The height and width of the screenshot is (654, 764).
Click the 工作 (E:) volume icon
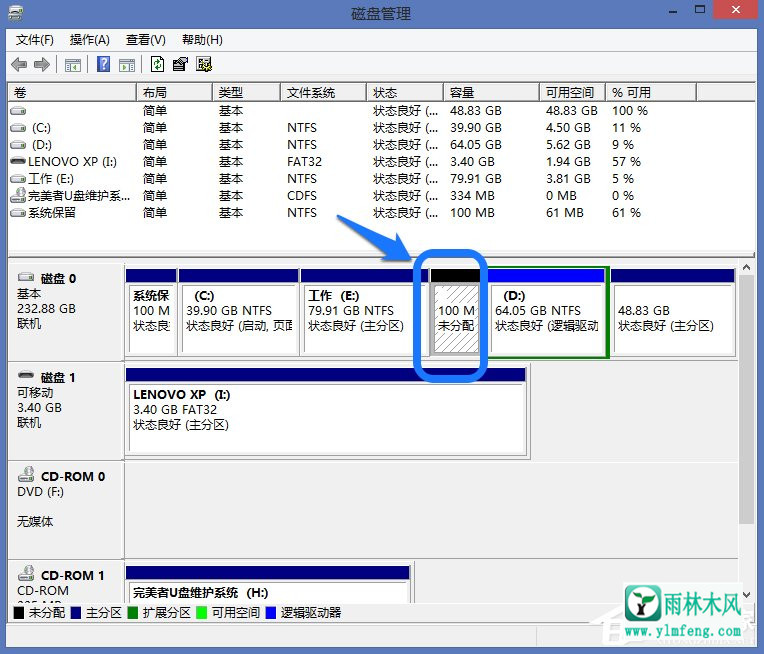pyautogui.click(x=18, y=179)
